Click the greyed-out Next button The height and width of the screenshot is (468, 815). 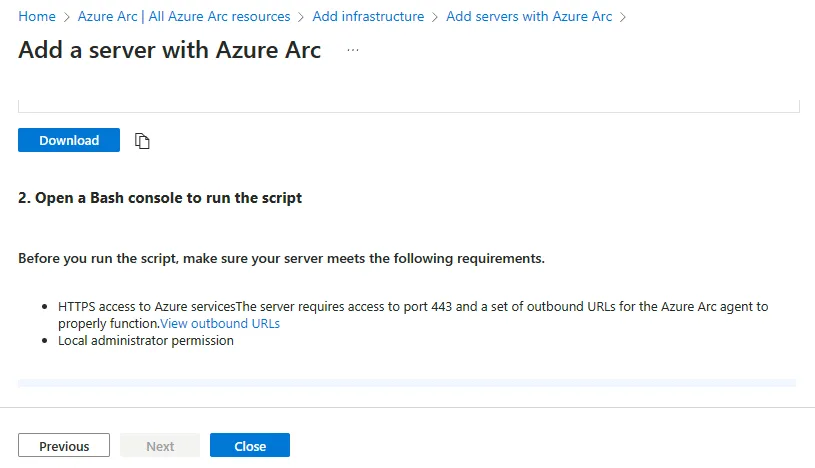pyautogui.click(x=160, y=446)
